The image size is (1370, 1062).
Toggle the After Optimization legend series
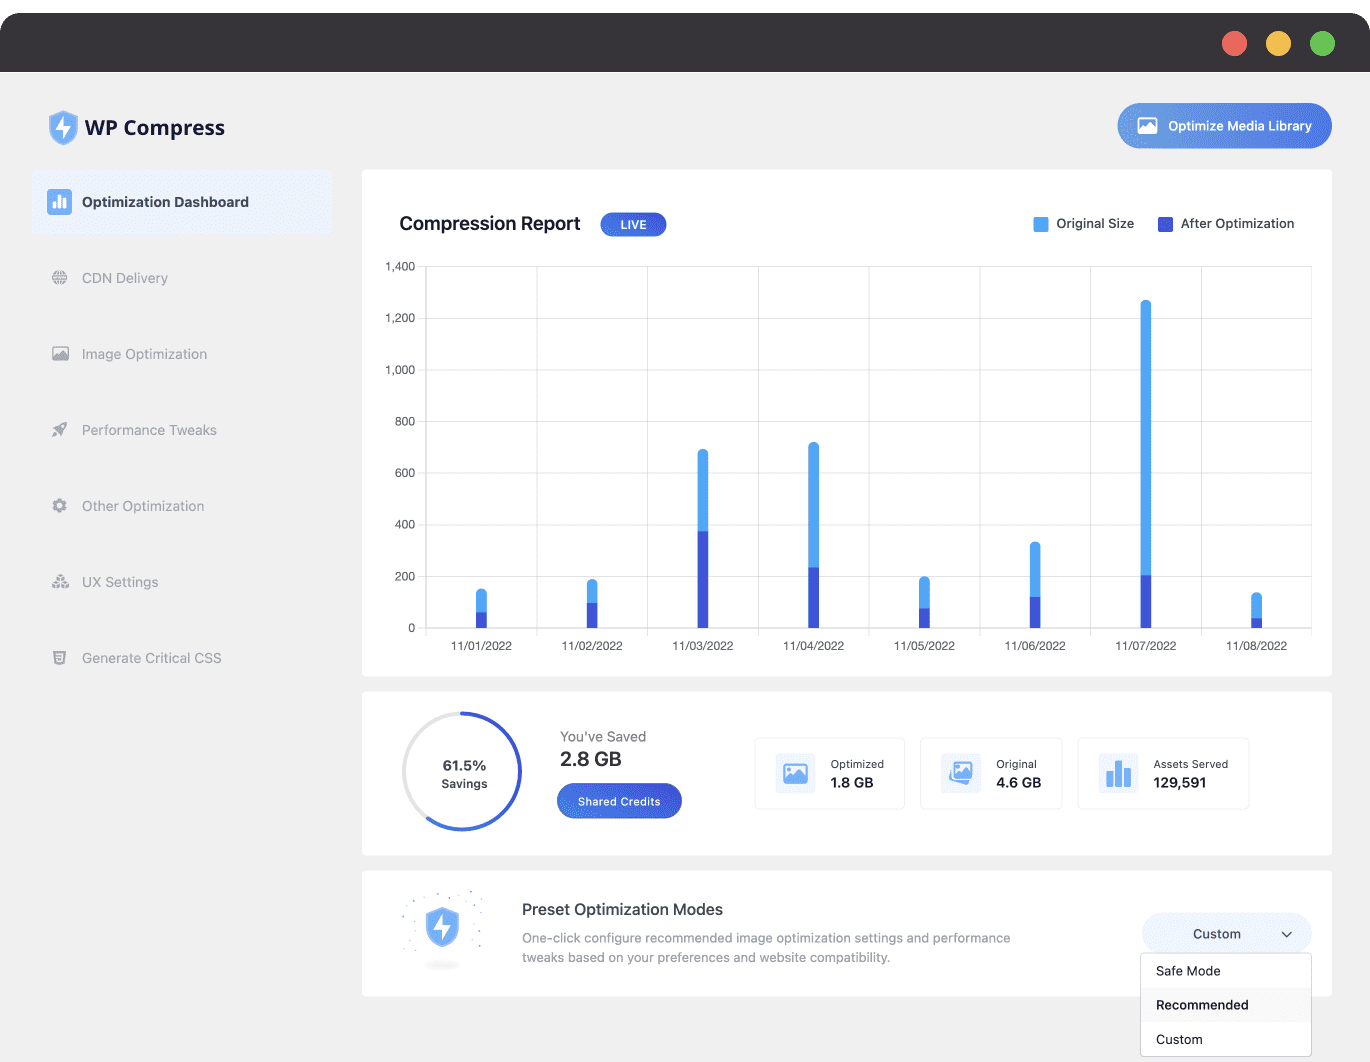tap(1226, 224)
